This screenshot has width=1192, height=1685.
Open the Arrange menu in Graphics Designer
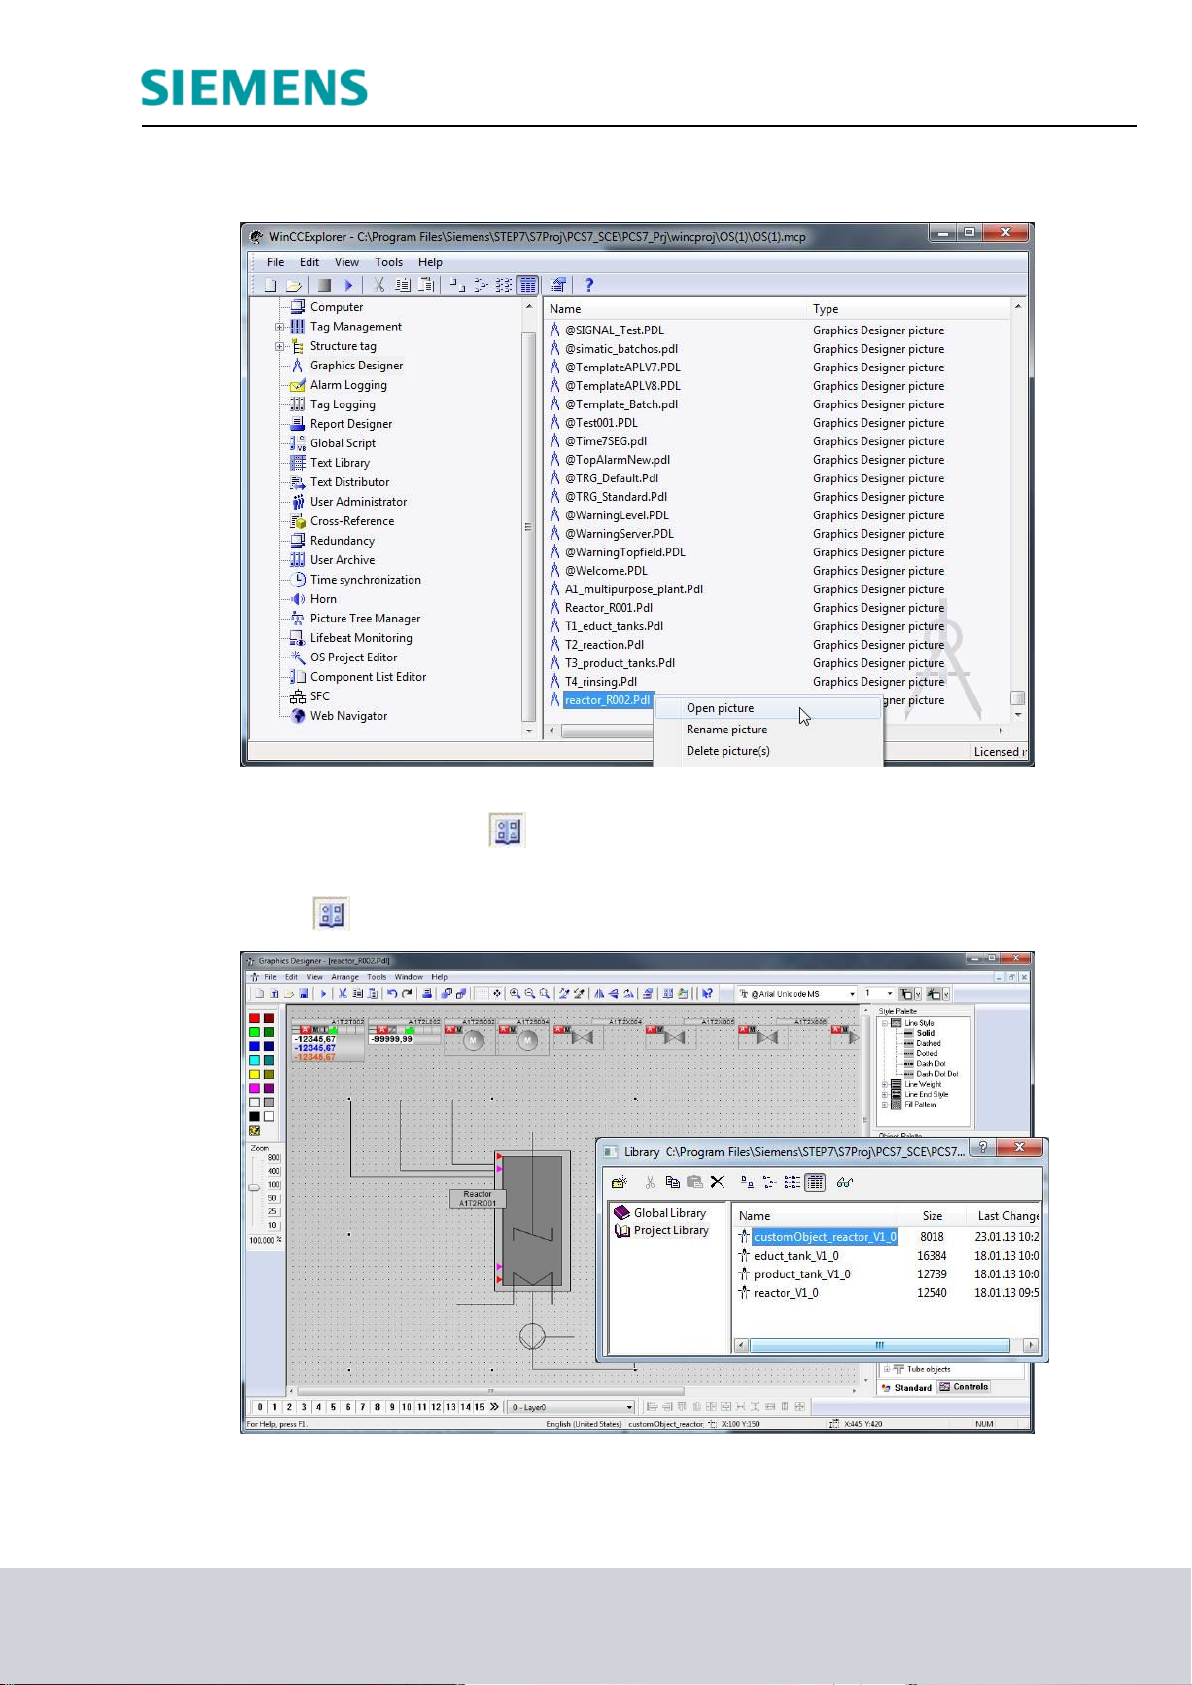[345, 977]
